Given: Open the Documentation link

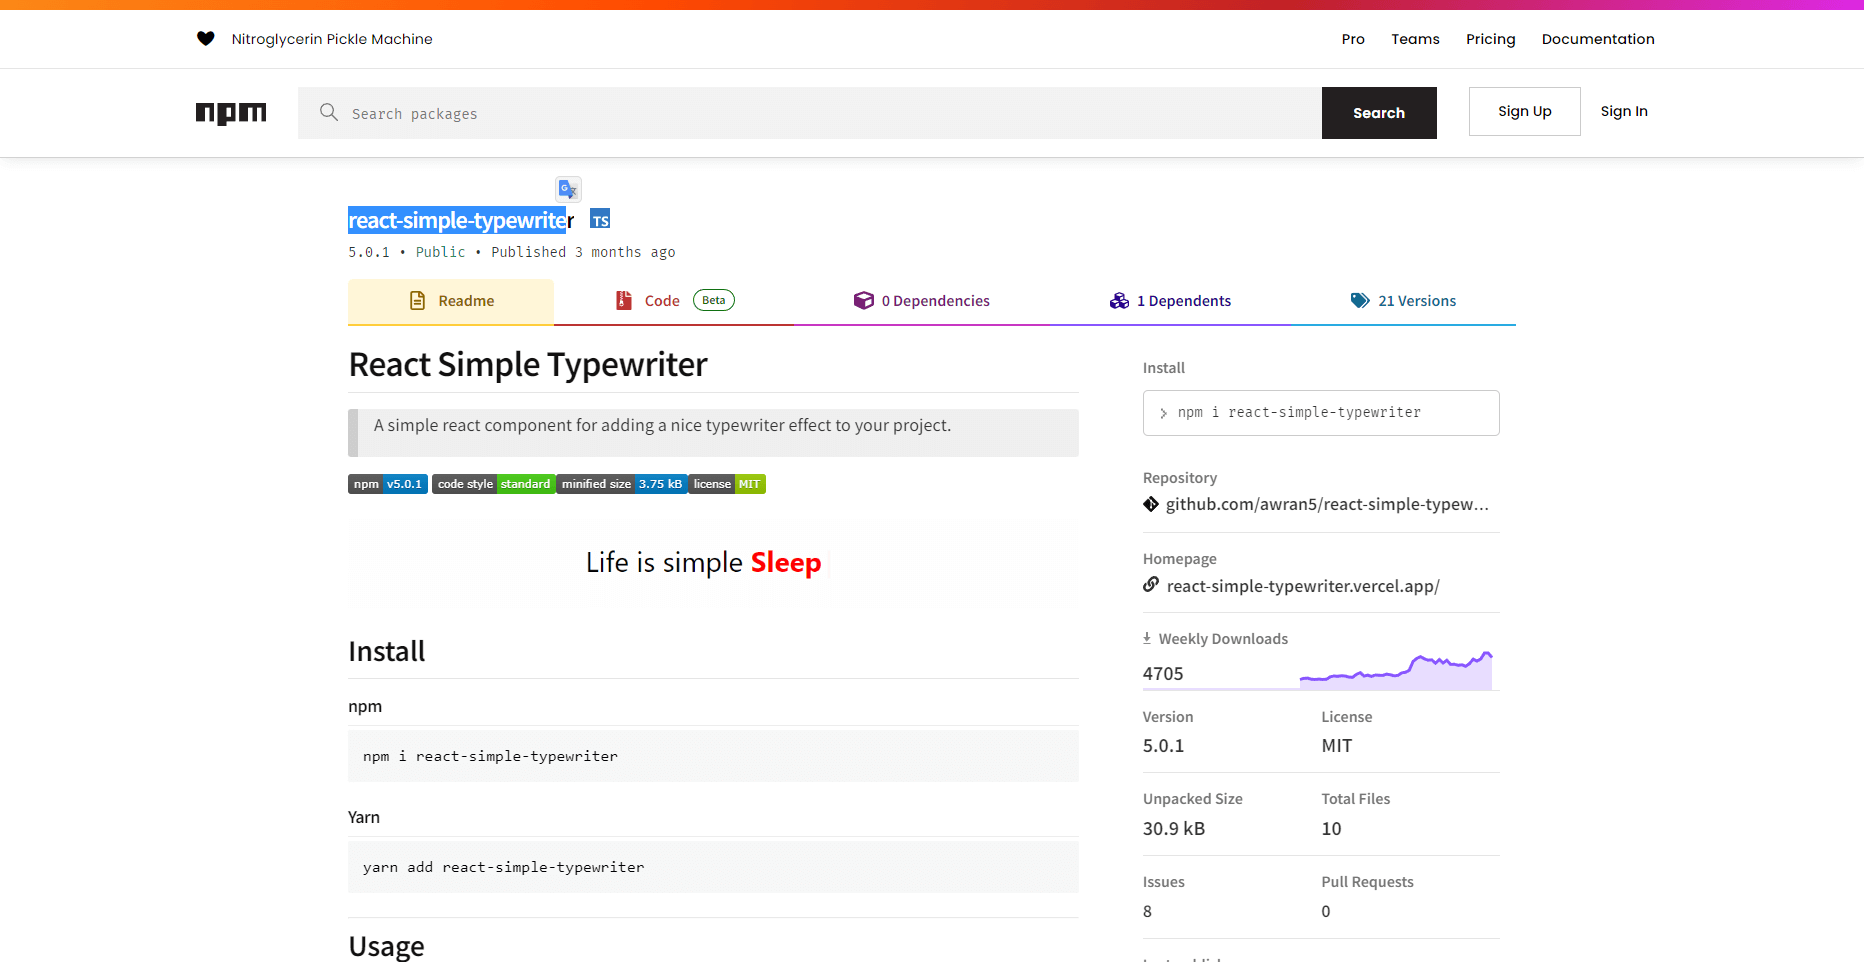Looking at the screenshot, I should click(1598, 39).
